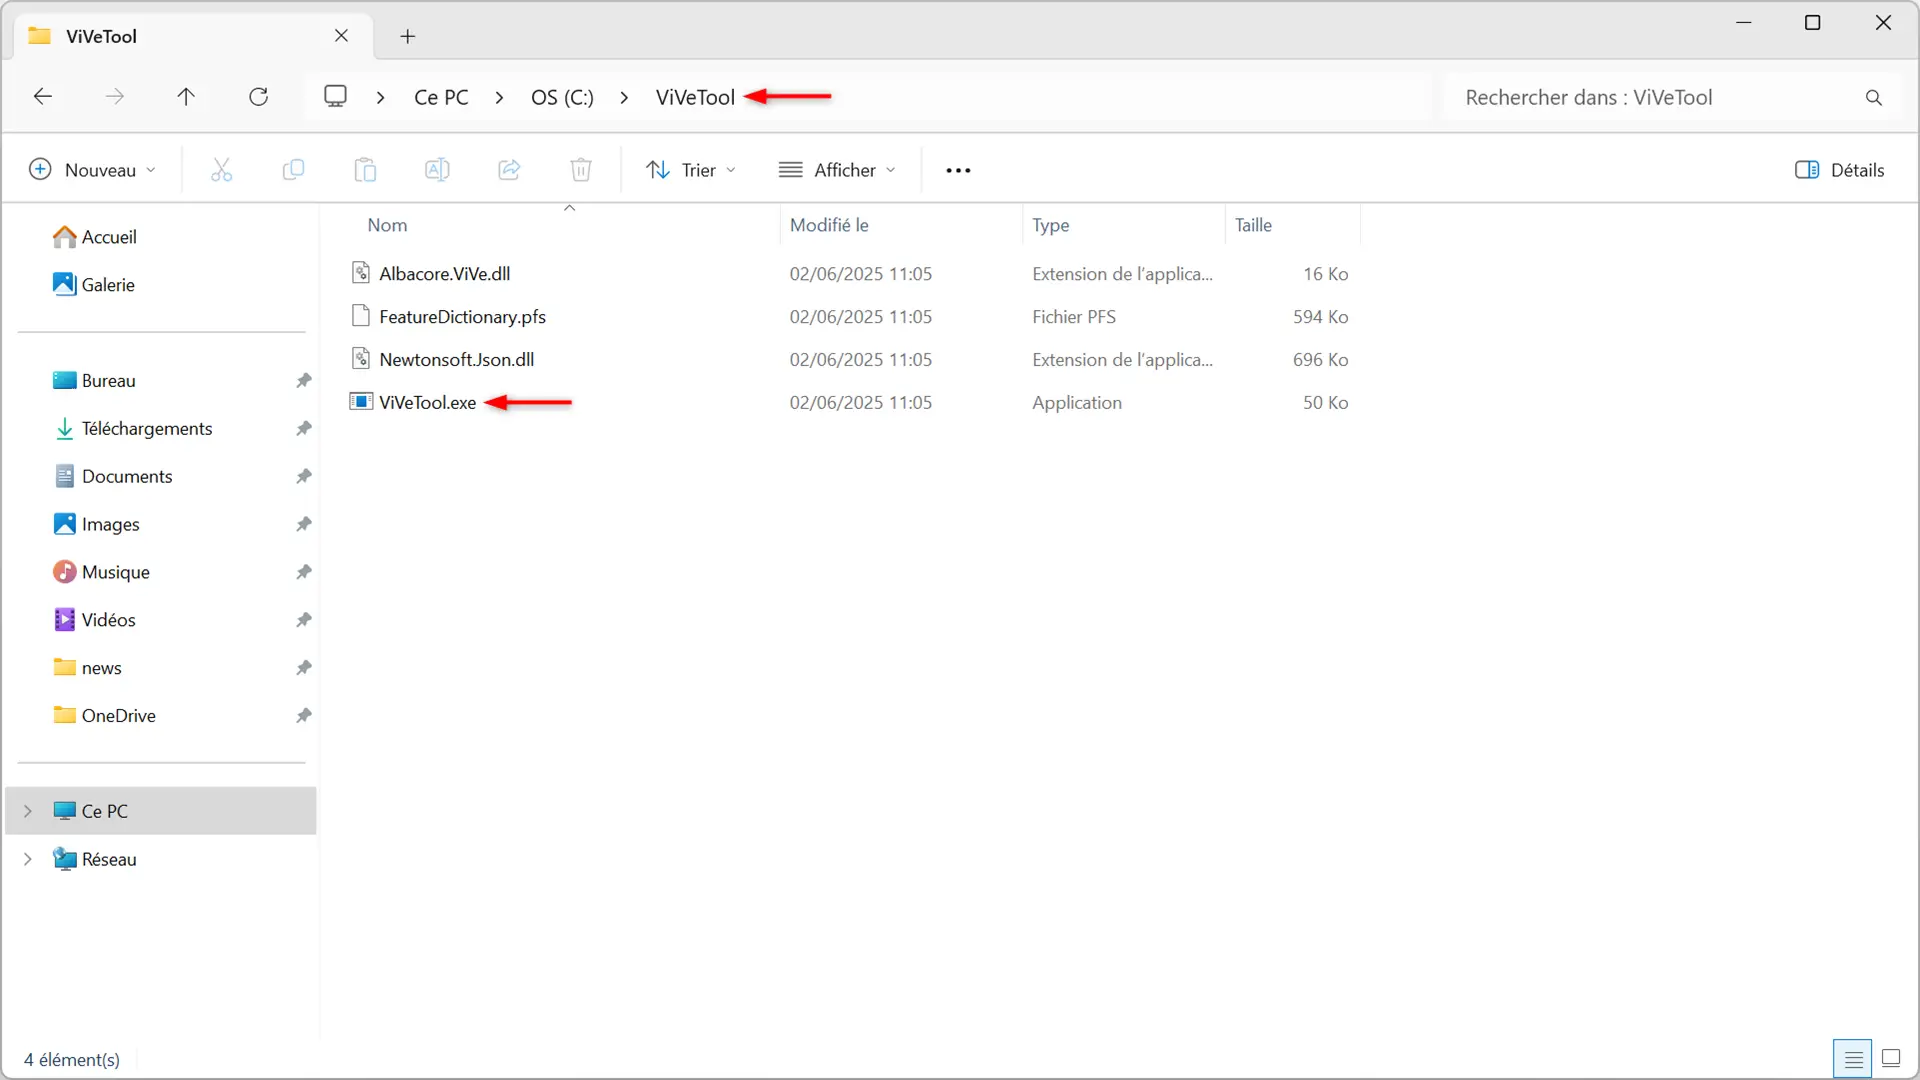Expand Réseau in the navigation tree
This screenshot has height=1080, width=1920.
[28, 859]
